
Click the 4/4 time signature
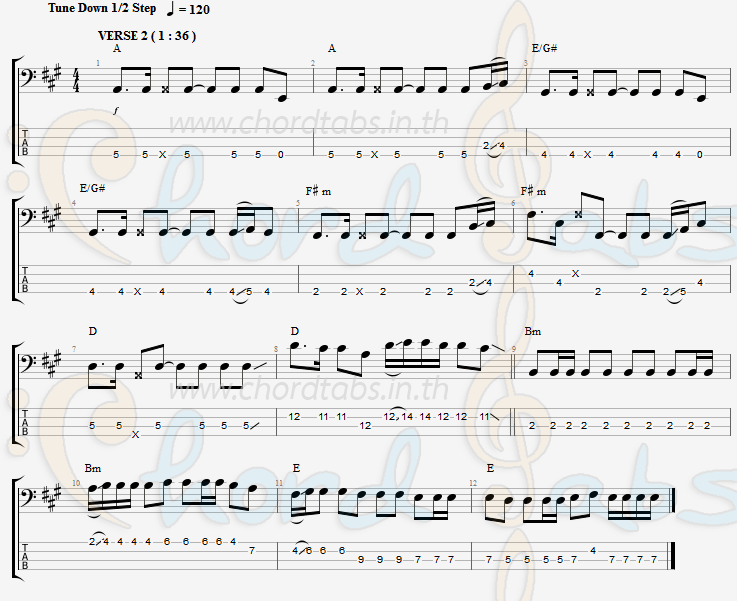pos(76,81)
